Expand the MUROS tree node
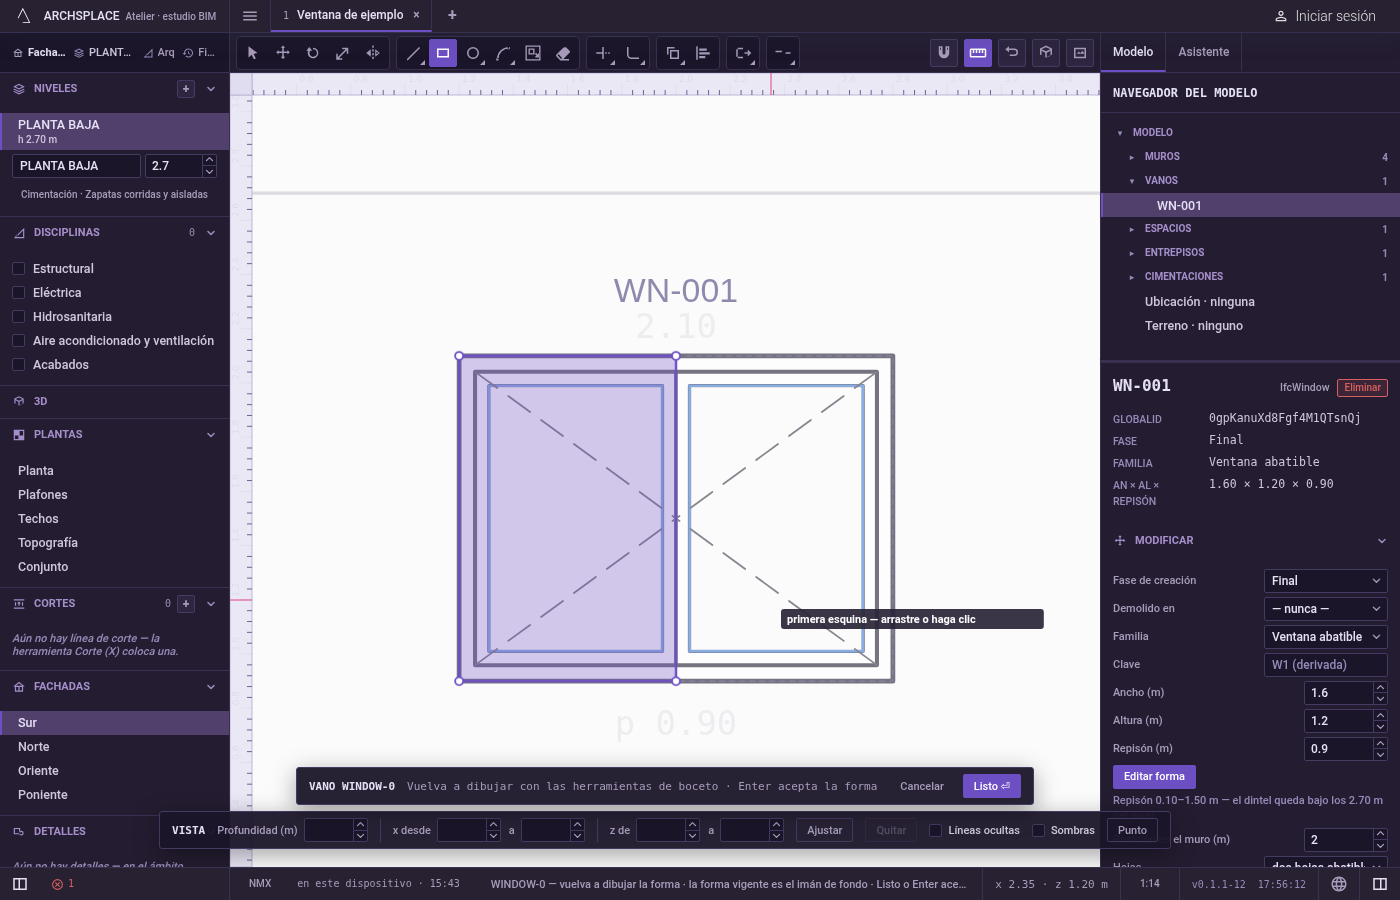Image resolution: width=1400 pixels, height=900 pixels. [x=1132, y=157]
